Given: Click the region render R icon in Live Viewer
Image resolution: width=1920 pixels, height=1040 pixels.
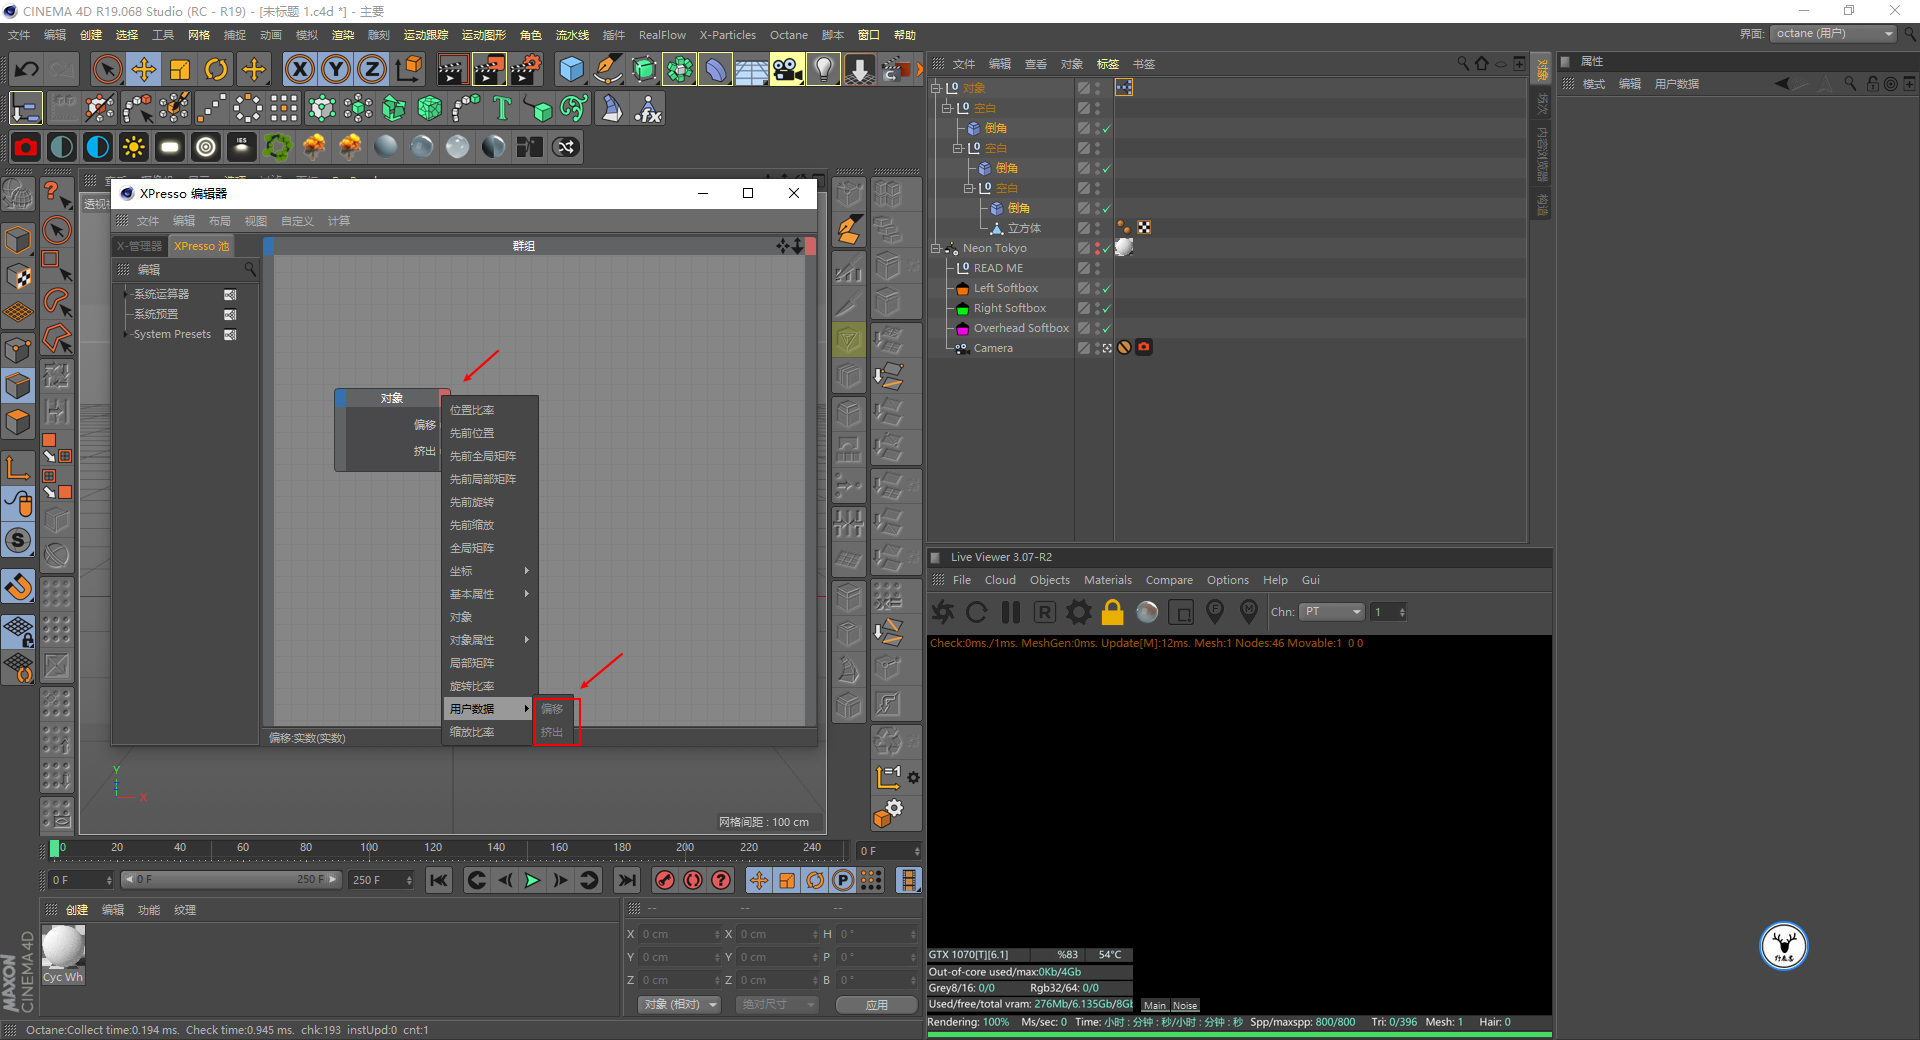Looking at the screenshot, I should tap(1045, 612).
